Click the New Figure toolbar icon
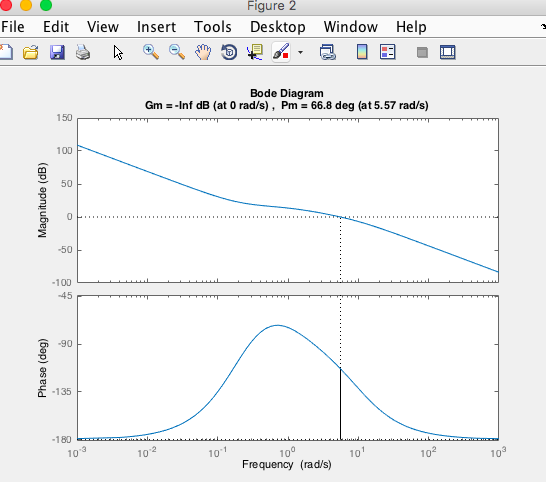Screen dimensions: 546x482 click(6, 53)
